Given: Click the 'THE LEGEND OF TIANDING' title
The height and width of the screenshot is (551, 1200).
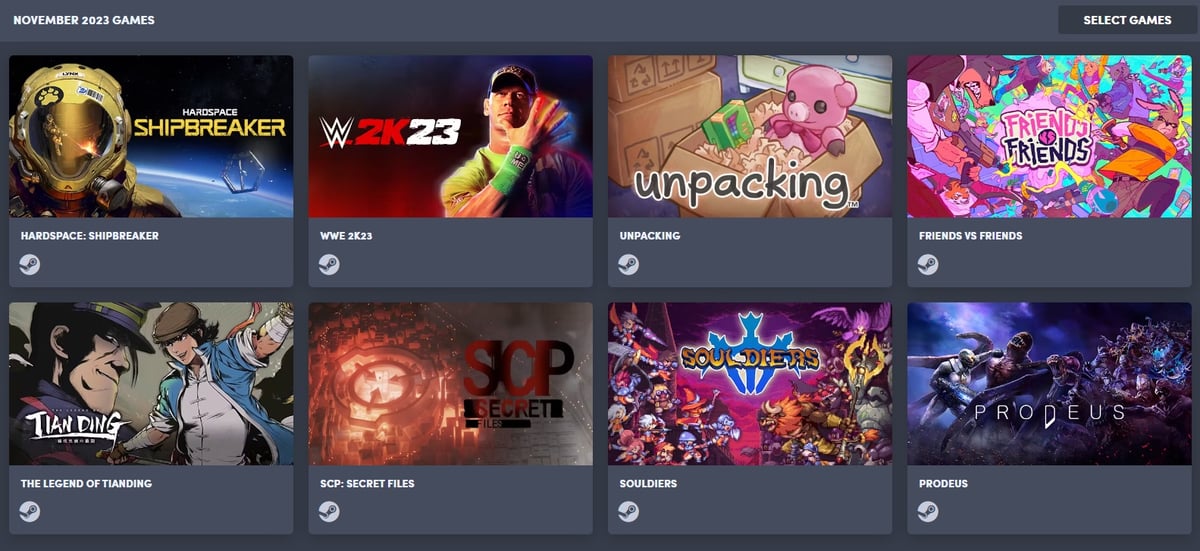Looking at the screenshot, I should (86, 484).
